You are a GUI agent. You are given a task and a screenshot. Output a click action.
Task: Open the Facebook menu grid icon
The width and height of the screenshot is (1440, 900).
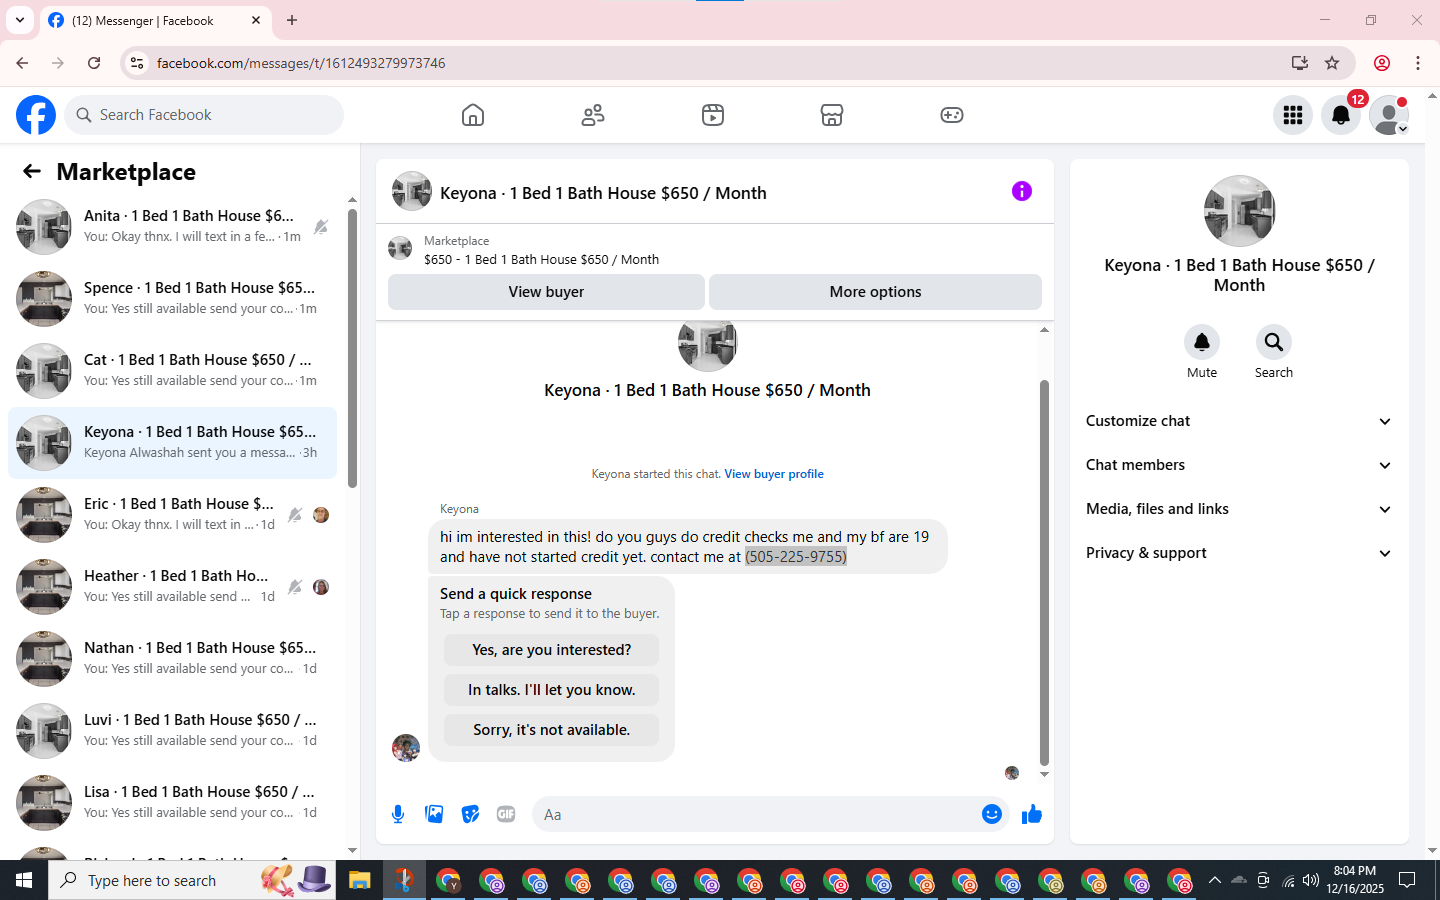click(1293, 115)
